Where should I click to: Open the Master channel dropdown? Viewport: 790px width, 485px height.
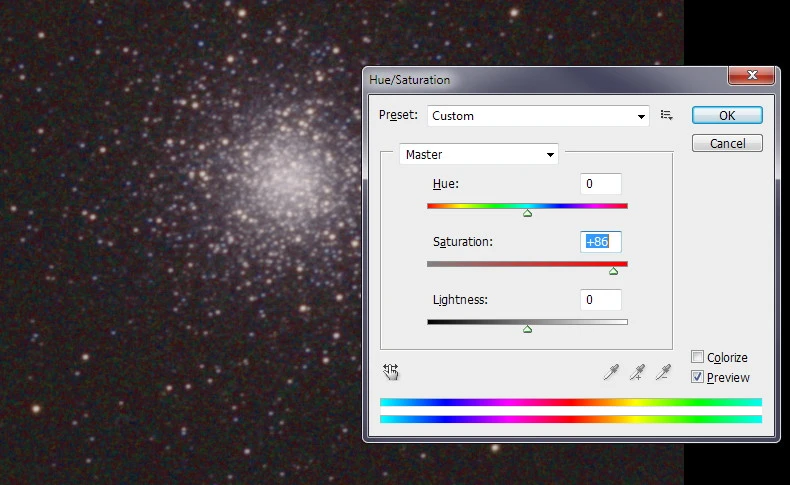coord(478,155)
